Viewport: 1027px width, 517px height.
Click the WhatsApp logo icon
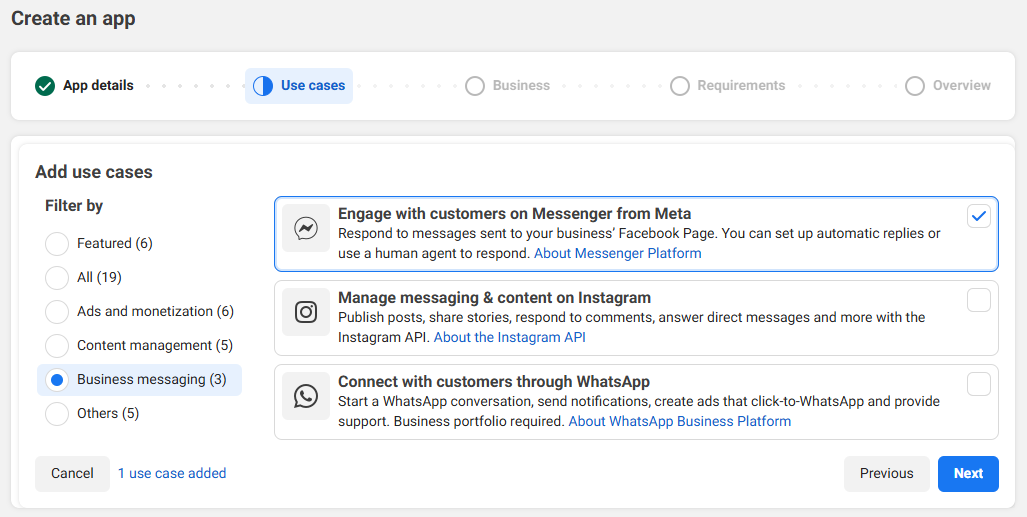coord(306,397)
